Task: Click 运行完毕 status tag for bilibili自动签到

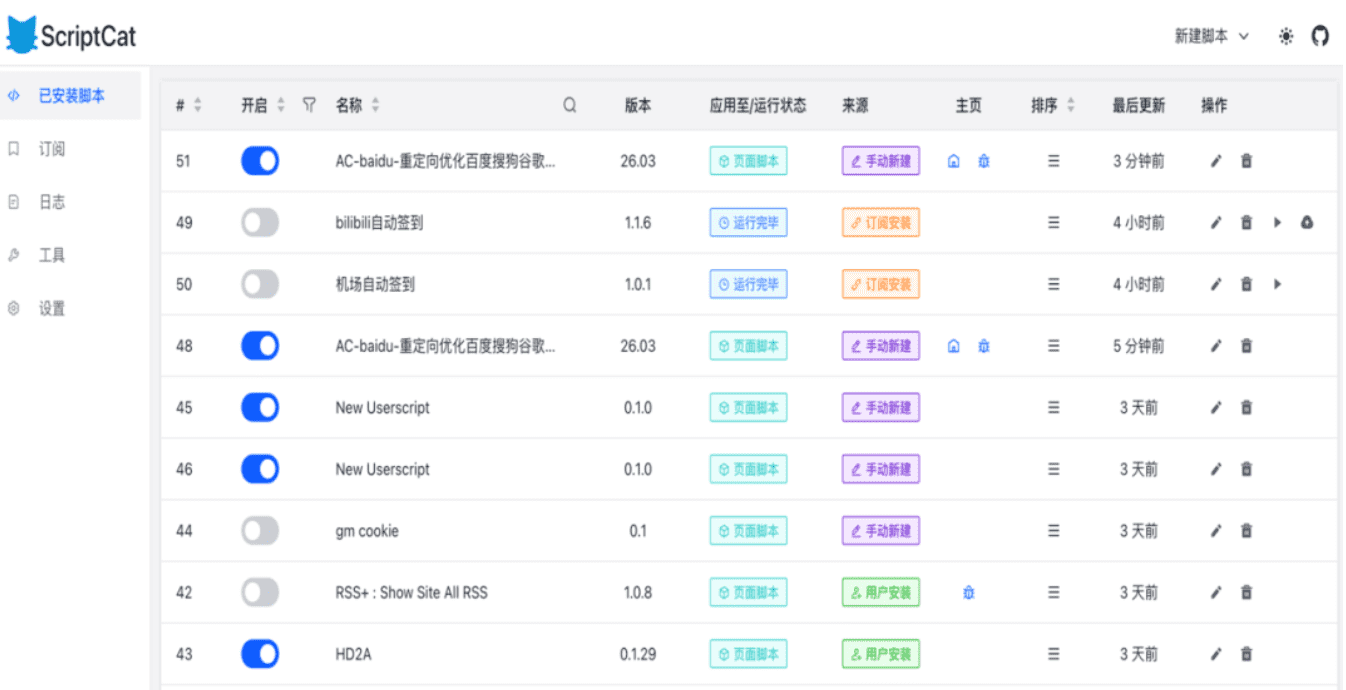Action: tap(749, 223)
